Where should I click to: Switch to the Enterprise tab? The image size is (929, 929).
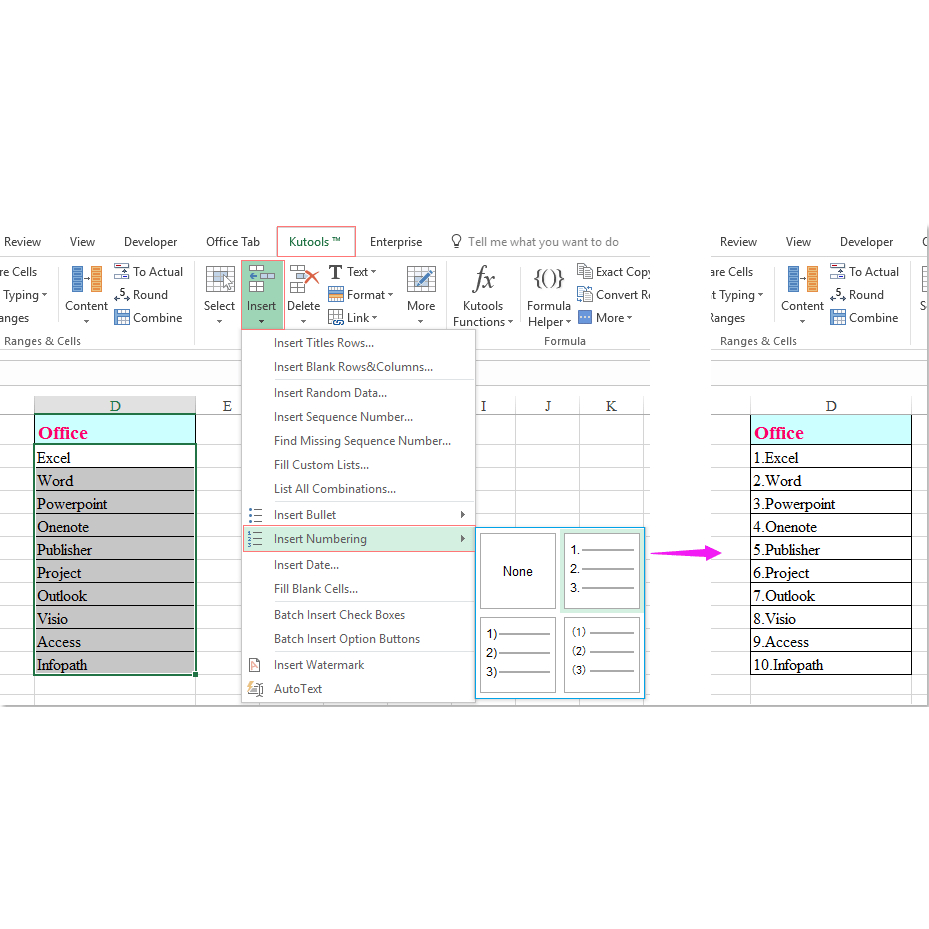396,242
